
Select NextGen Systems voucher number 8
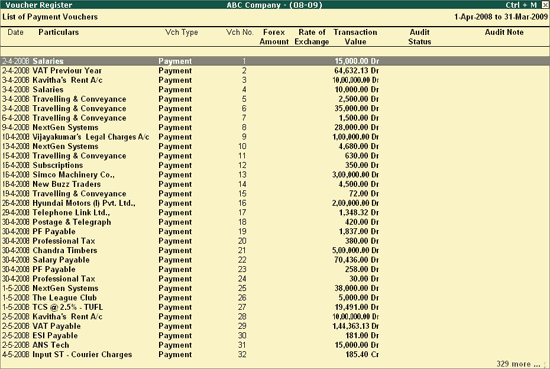(275, 127)
